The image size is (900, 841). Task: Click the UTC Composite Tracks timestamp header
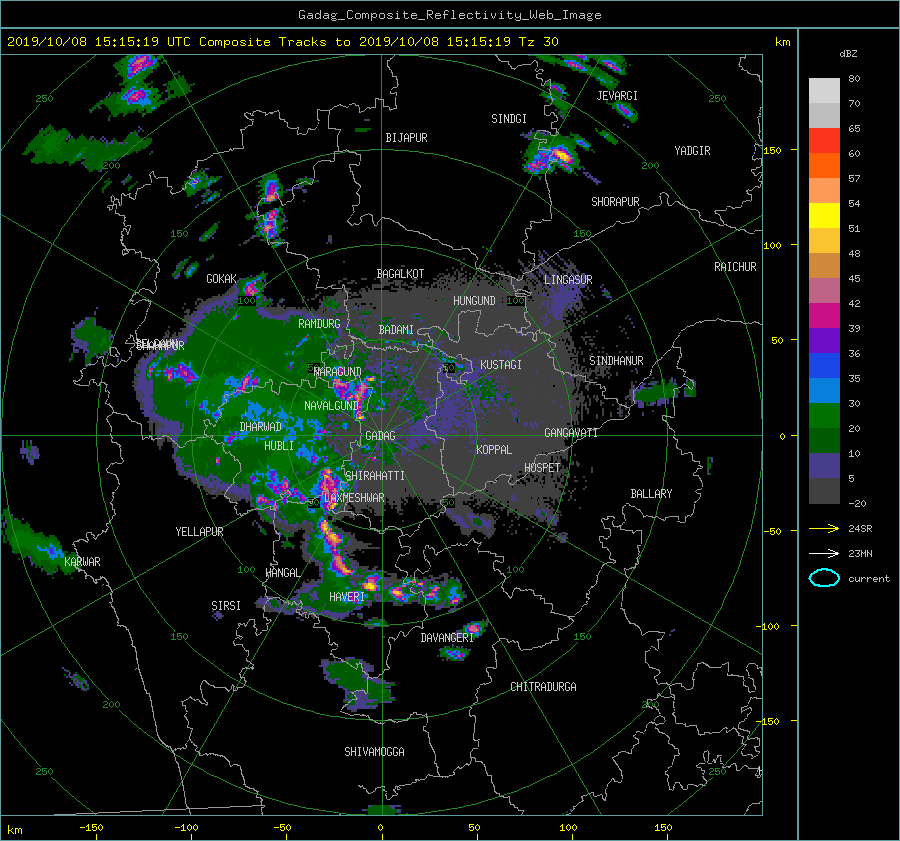[282, 42]
